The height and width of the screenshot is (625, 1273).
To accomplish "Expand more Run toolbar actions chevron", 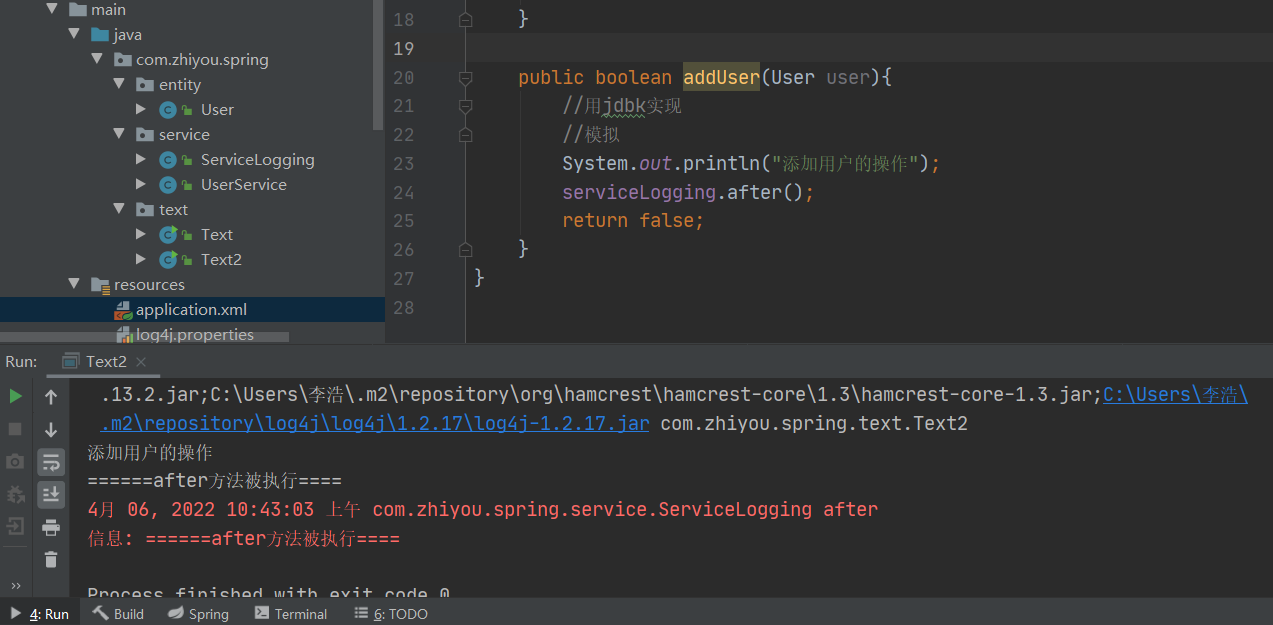I will coord(15,586).
